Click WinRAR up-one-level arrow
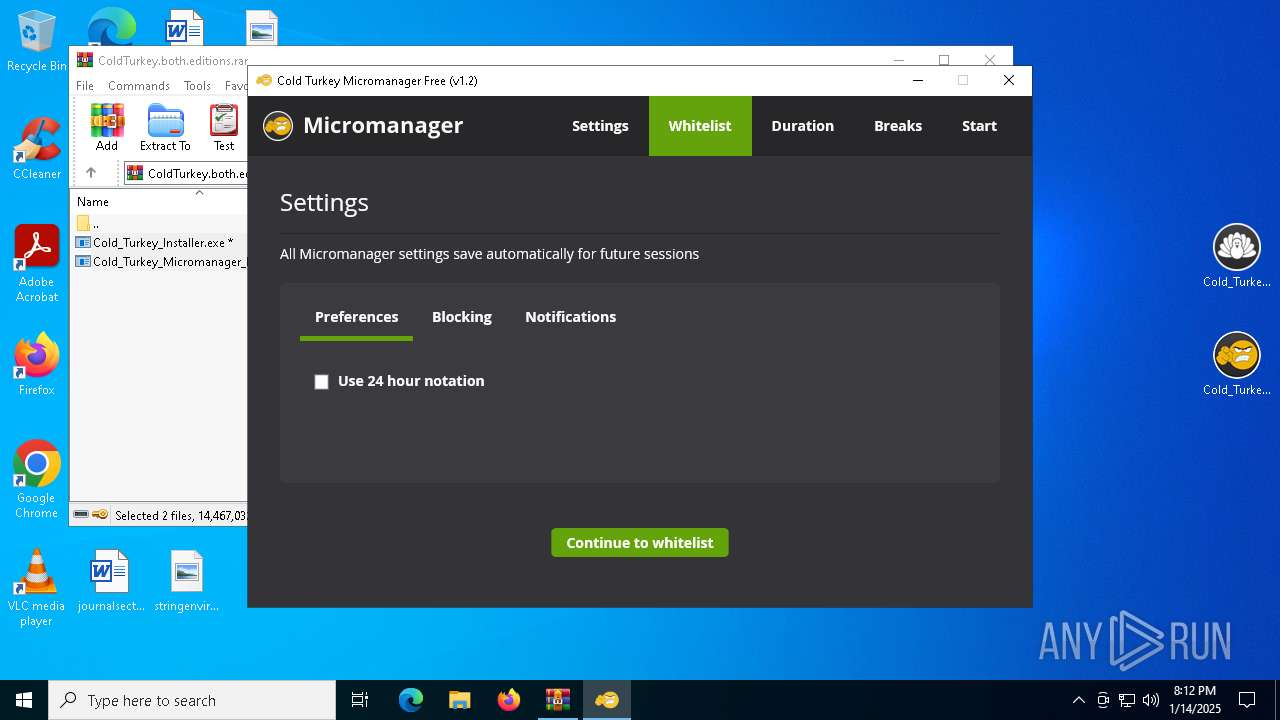Viewport: 1280px width, 720px height. pos(91,173)
